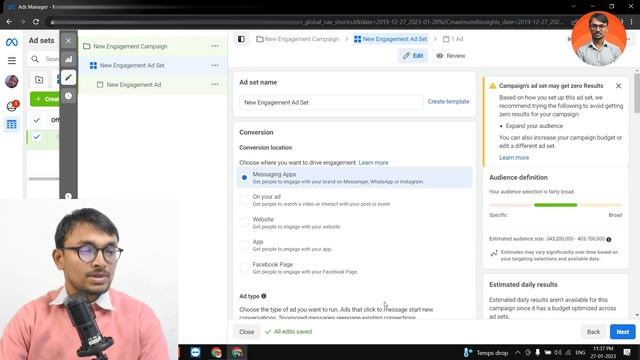
Task: Click the browser back arrow
Action: tap(9, 22)
